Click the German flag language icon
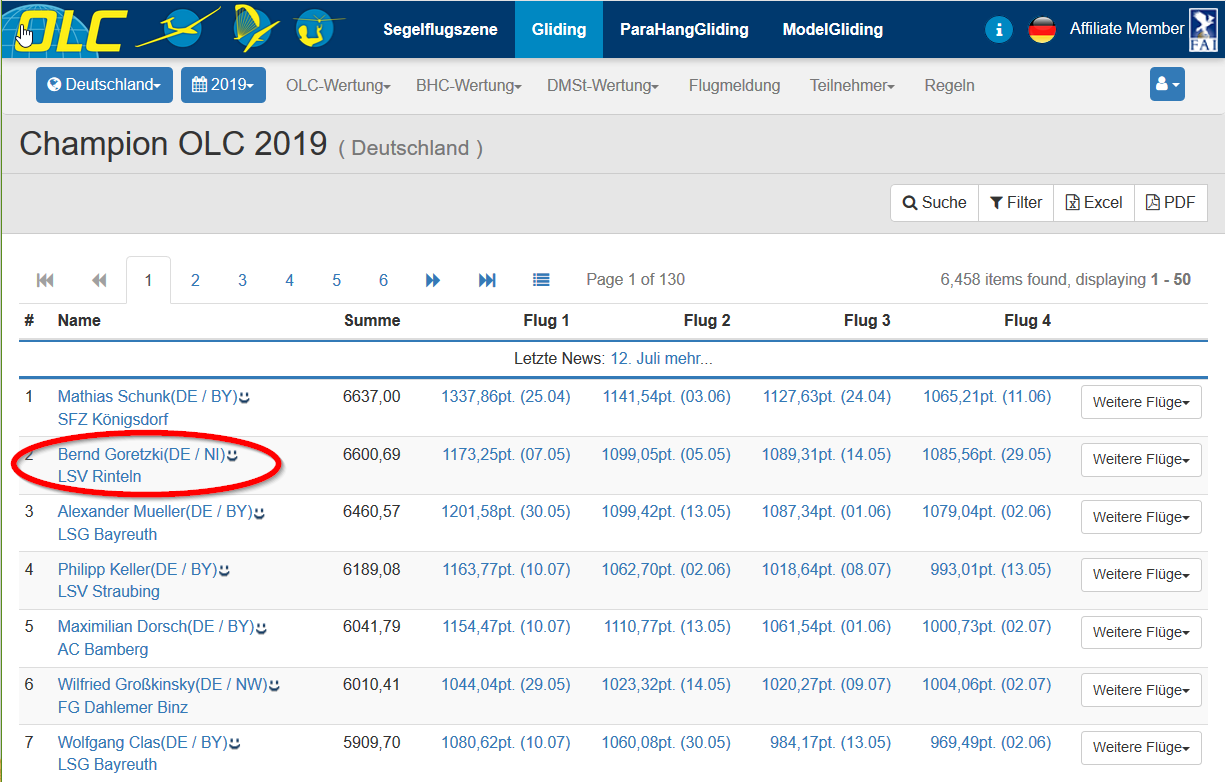The width and height of the screenshot is (1226, 782). (1042, 29)
